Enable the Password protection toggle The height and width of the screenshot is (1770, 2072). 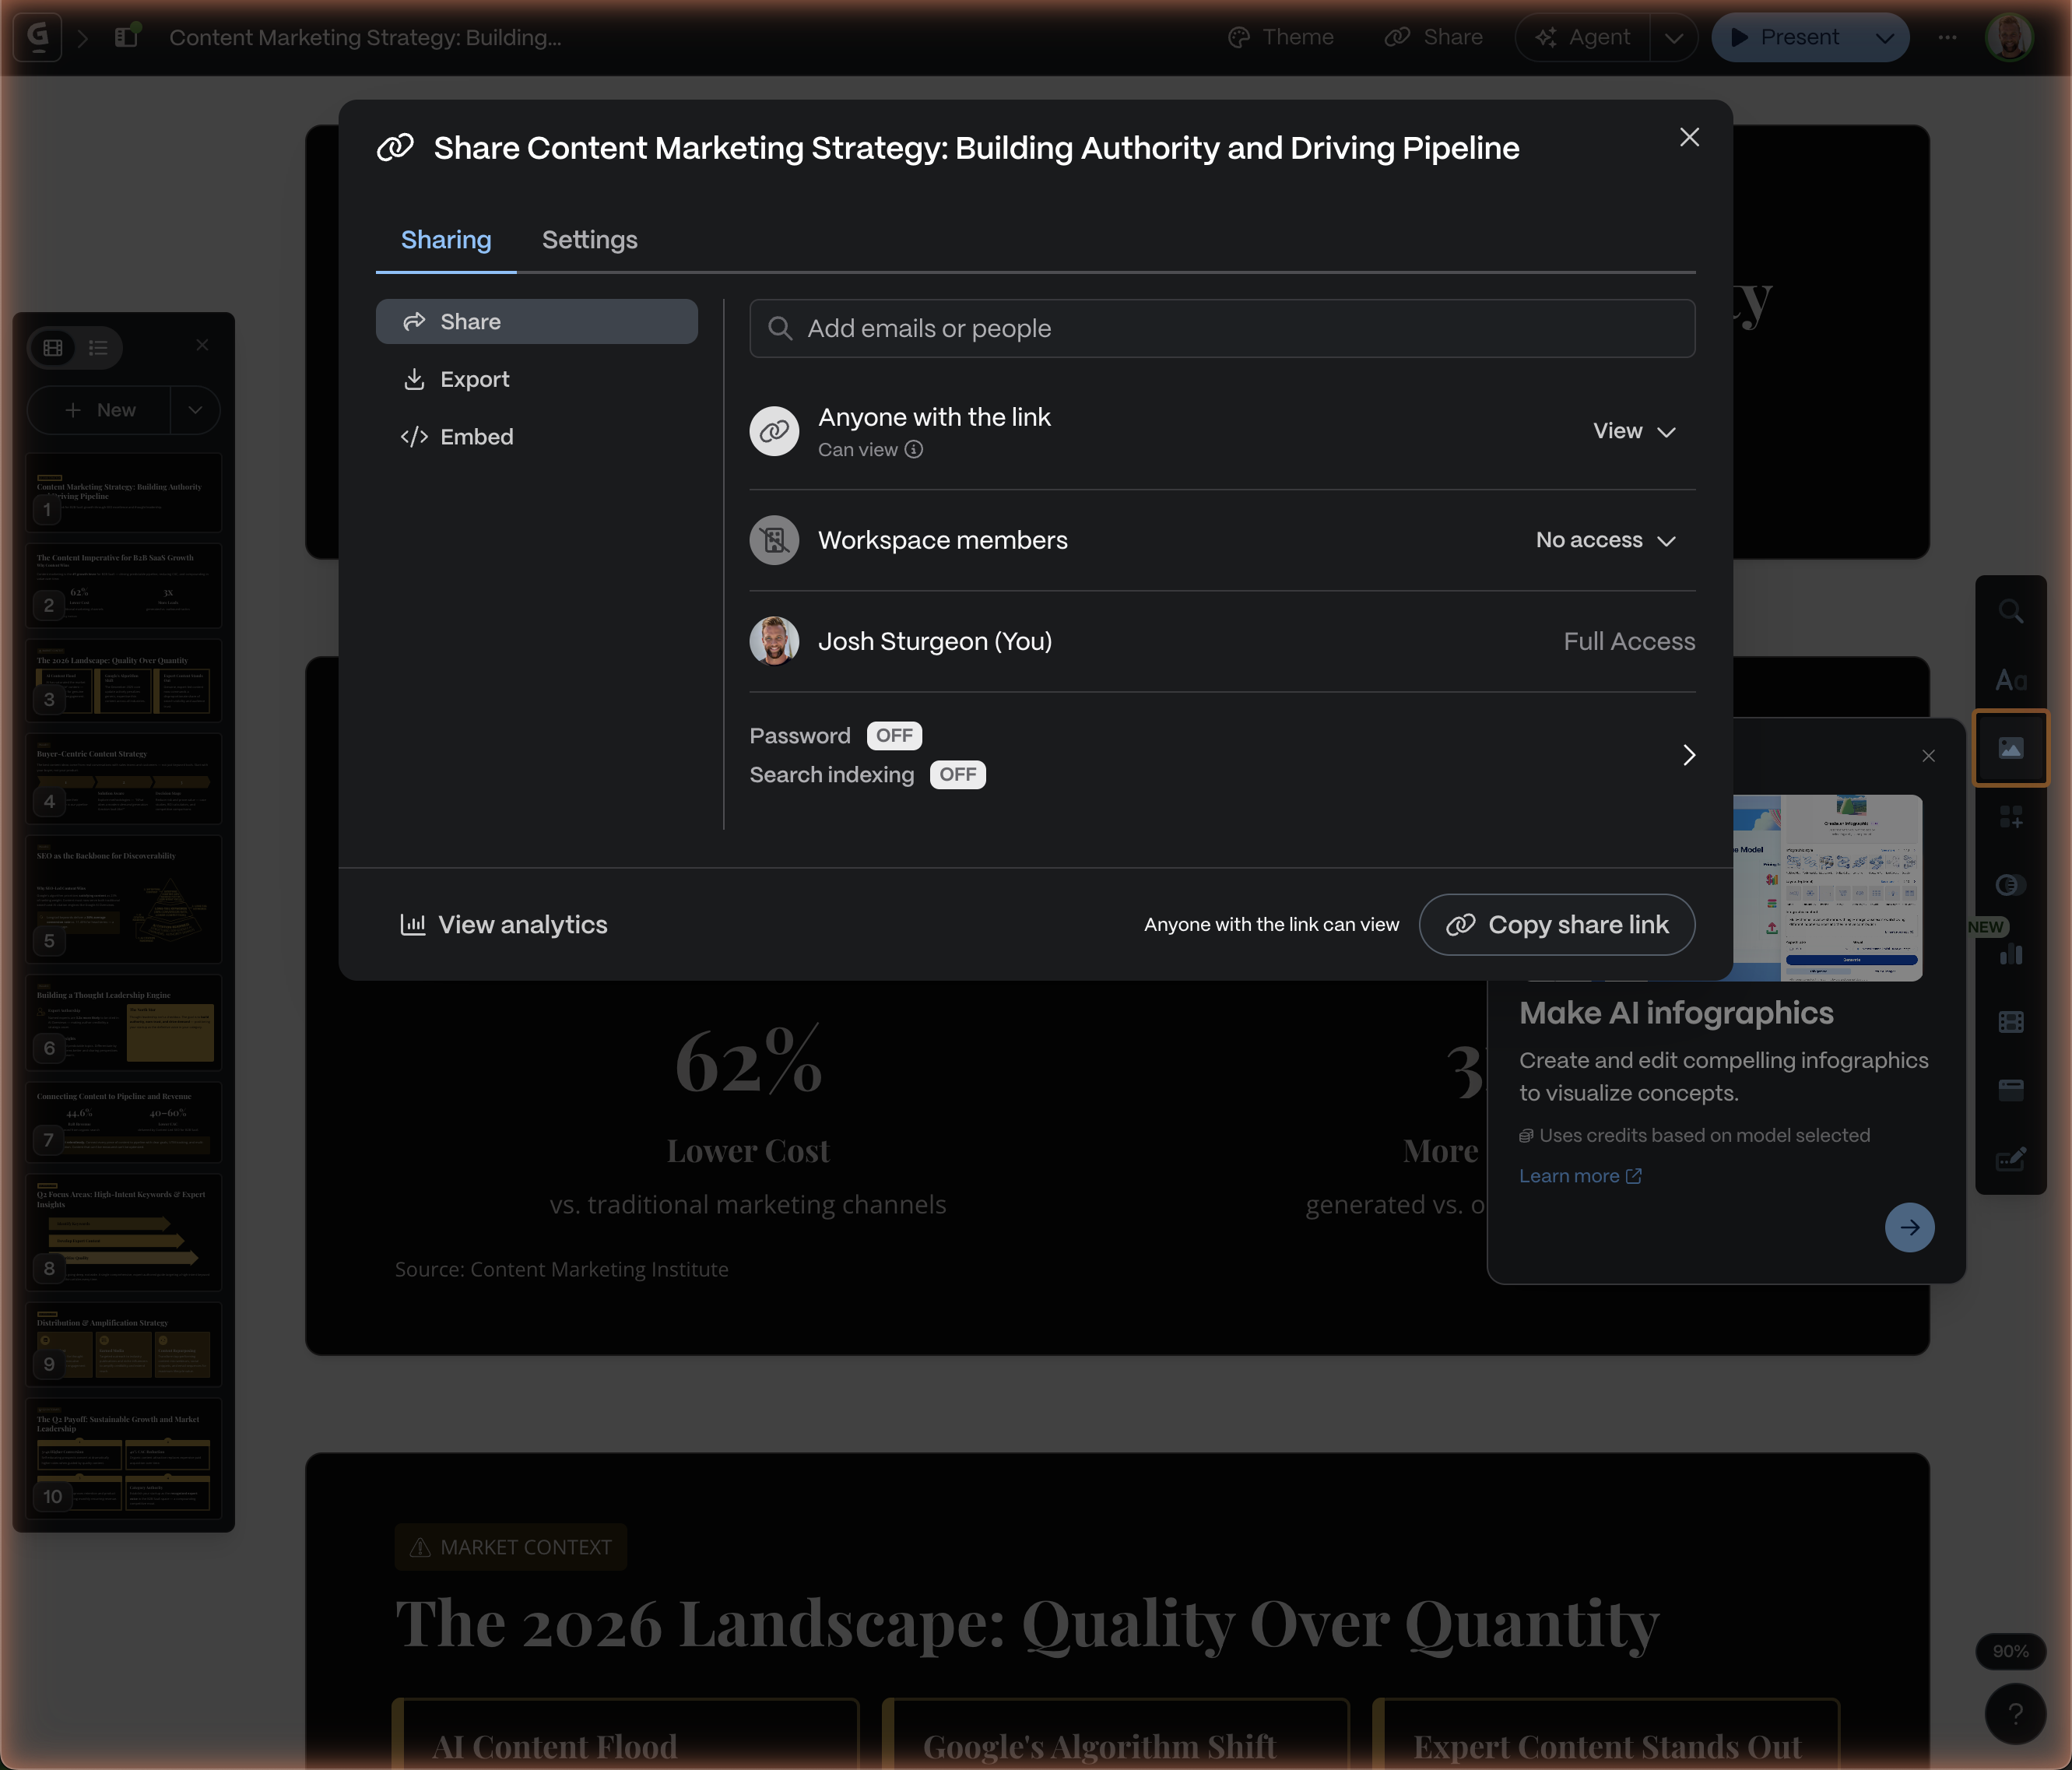coord(893,735)
